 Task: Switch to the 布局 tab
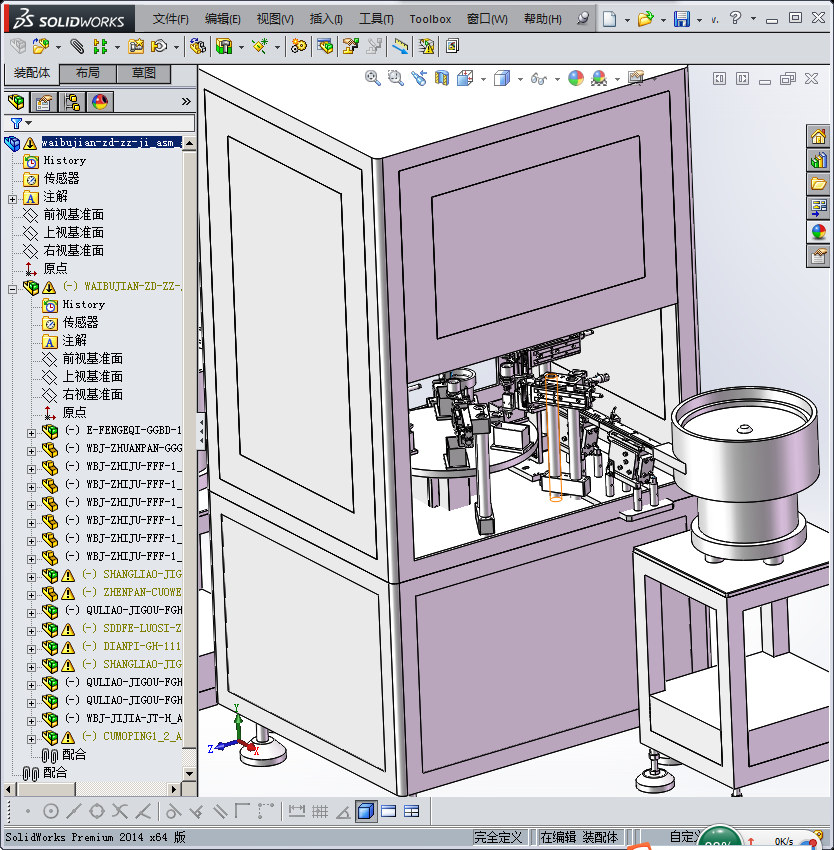tap(87, 73)
